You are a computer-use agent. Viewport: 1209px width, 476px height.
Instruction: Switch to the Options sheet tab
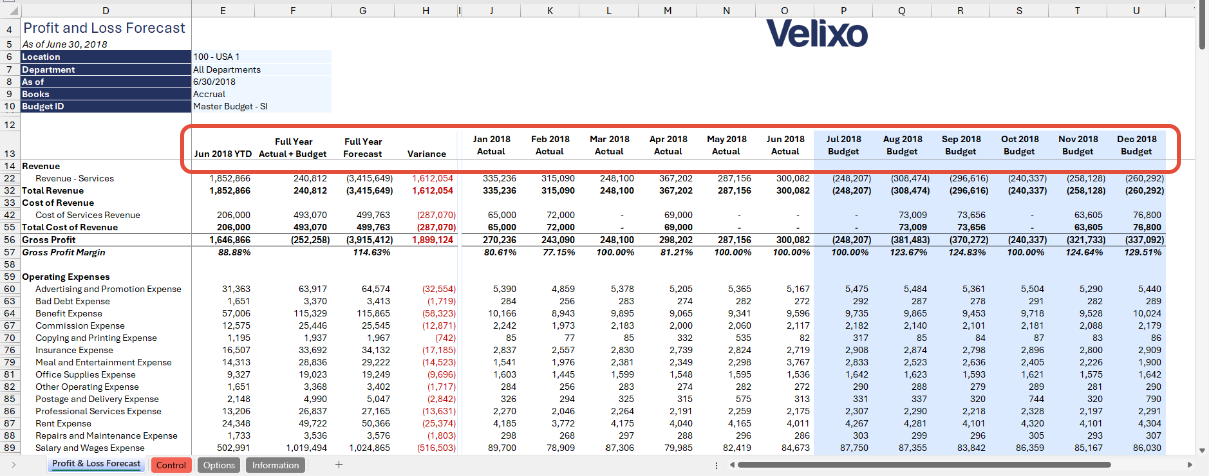point(219,465)
